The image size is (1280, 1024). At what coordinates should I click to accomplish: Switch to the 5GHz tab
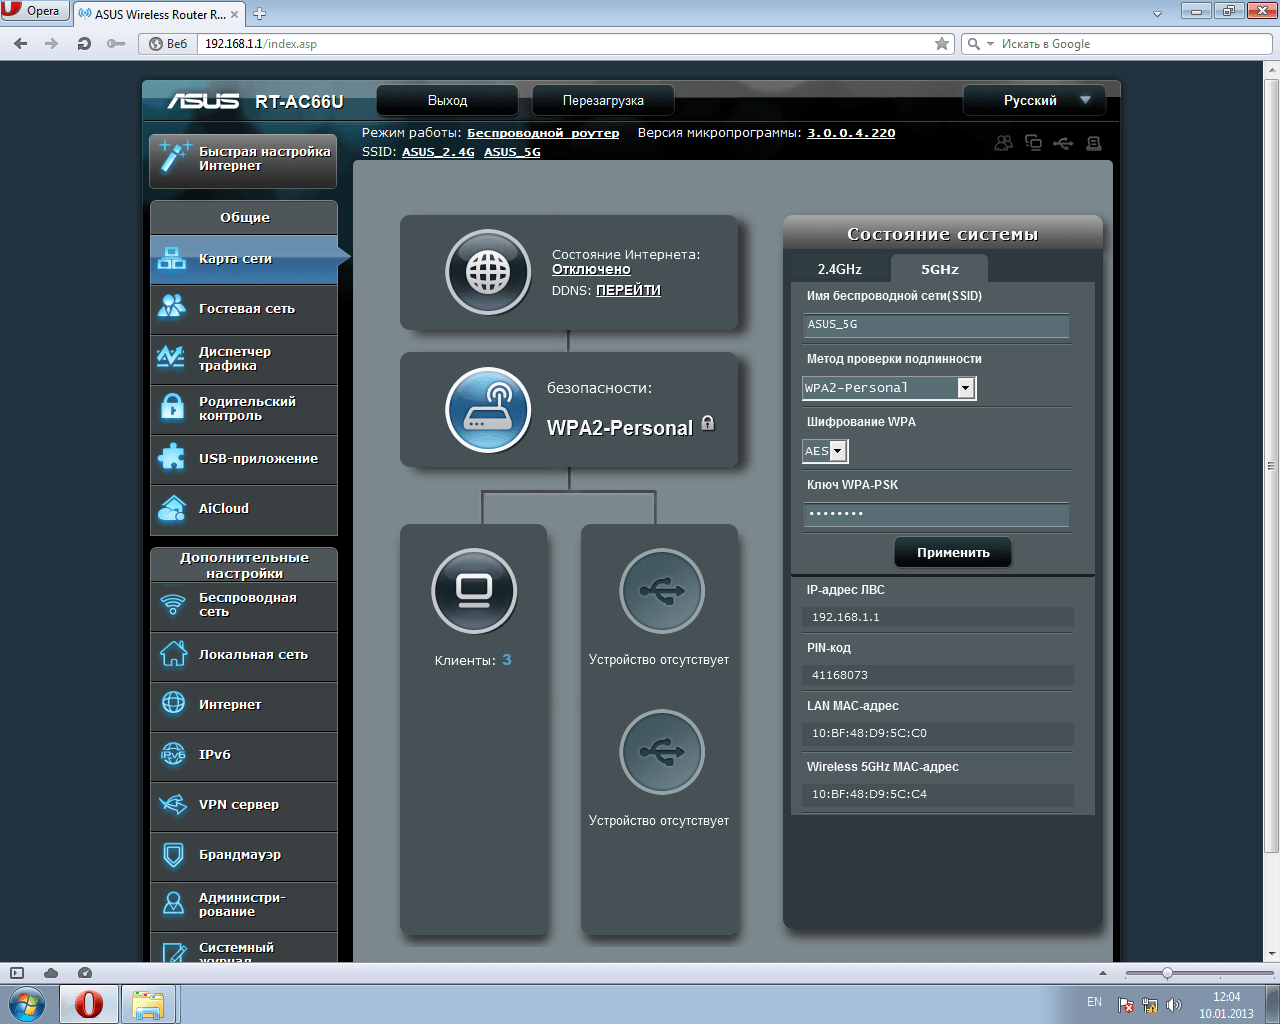(940, 269)
